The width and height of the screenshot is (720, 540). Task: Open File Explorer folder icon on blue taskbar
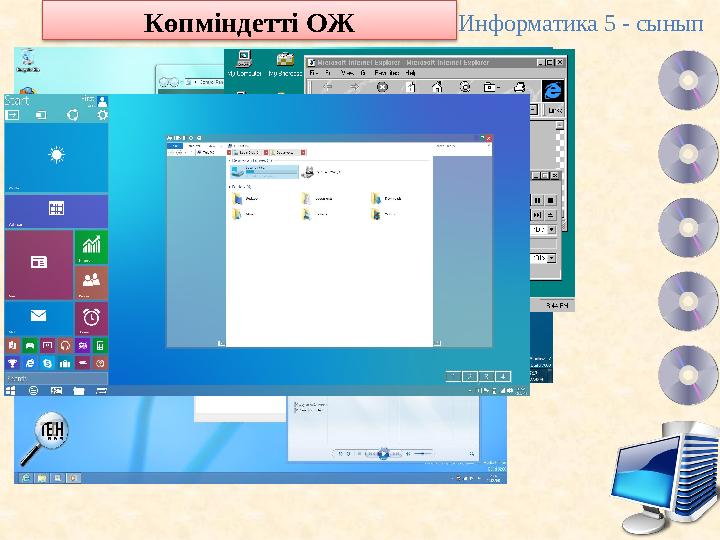click(79, 391)
